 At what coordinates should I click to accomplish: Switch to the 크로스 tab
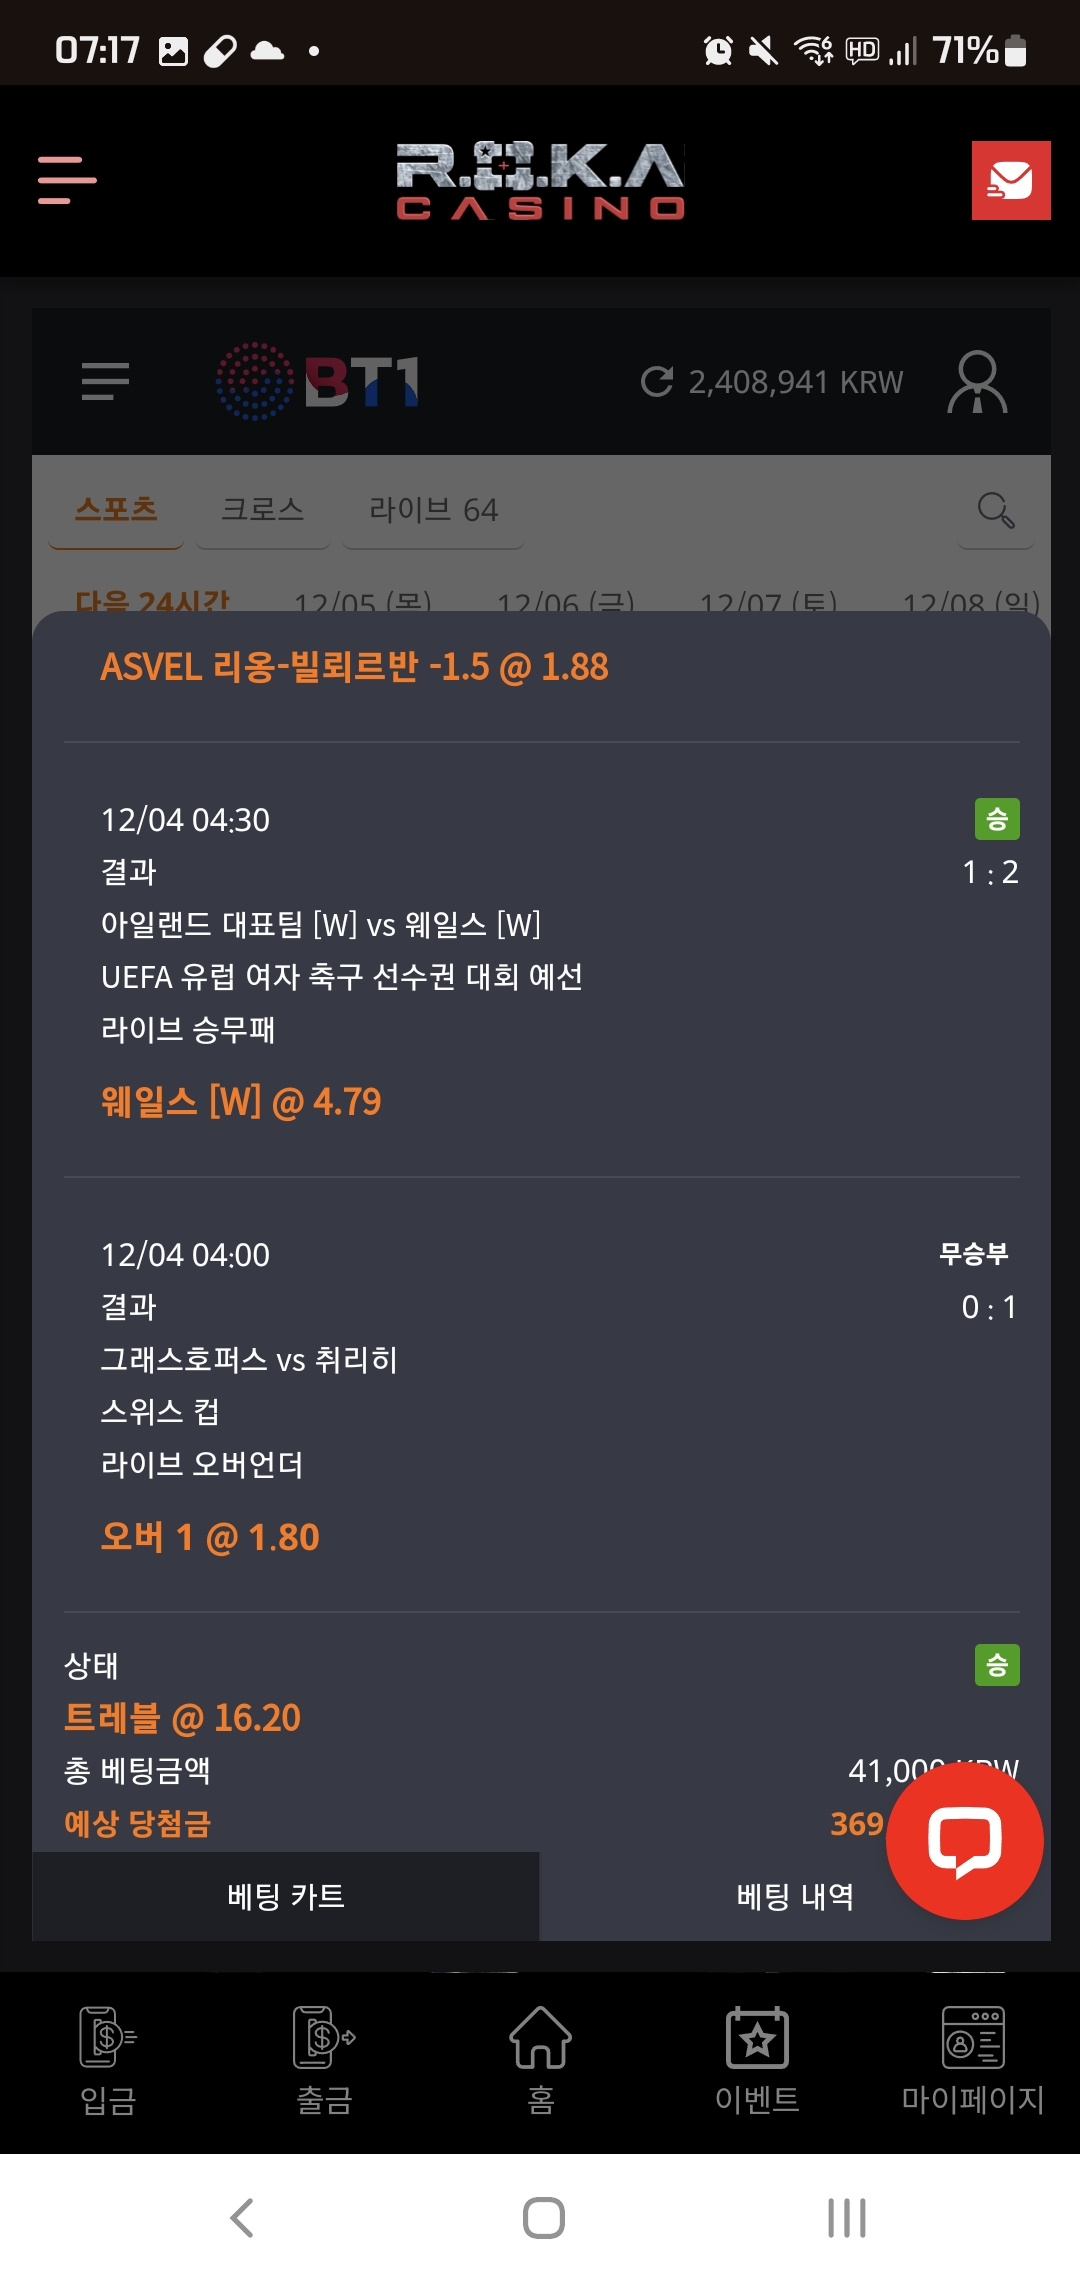tap(262, 510)
